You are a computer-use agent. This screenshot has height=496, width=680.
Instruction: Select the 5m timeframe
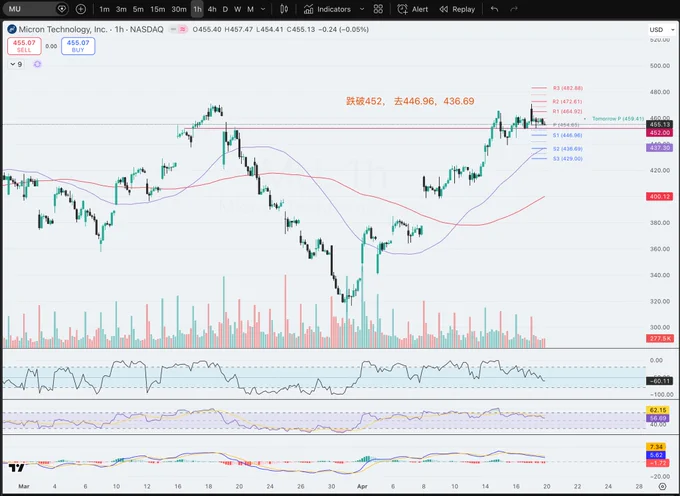tap(138, 9)
